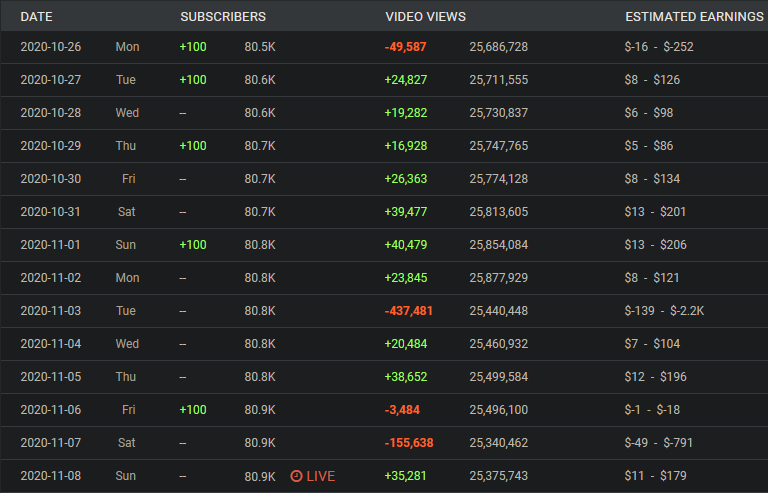This screenshot has width=768, height=493.
Task: Click the +19,282 video views change
Action: [x=406, y=113]
